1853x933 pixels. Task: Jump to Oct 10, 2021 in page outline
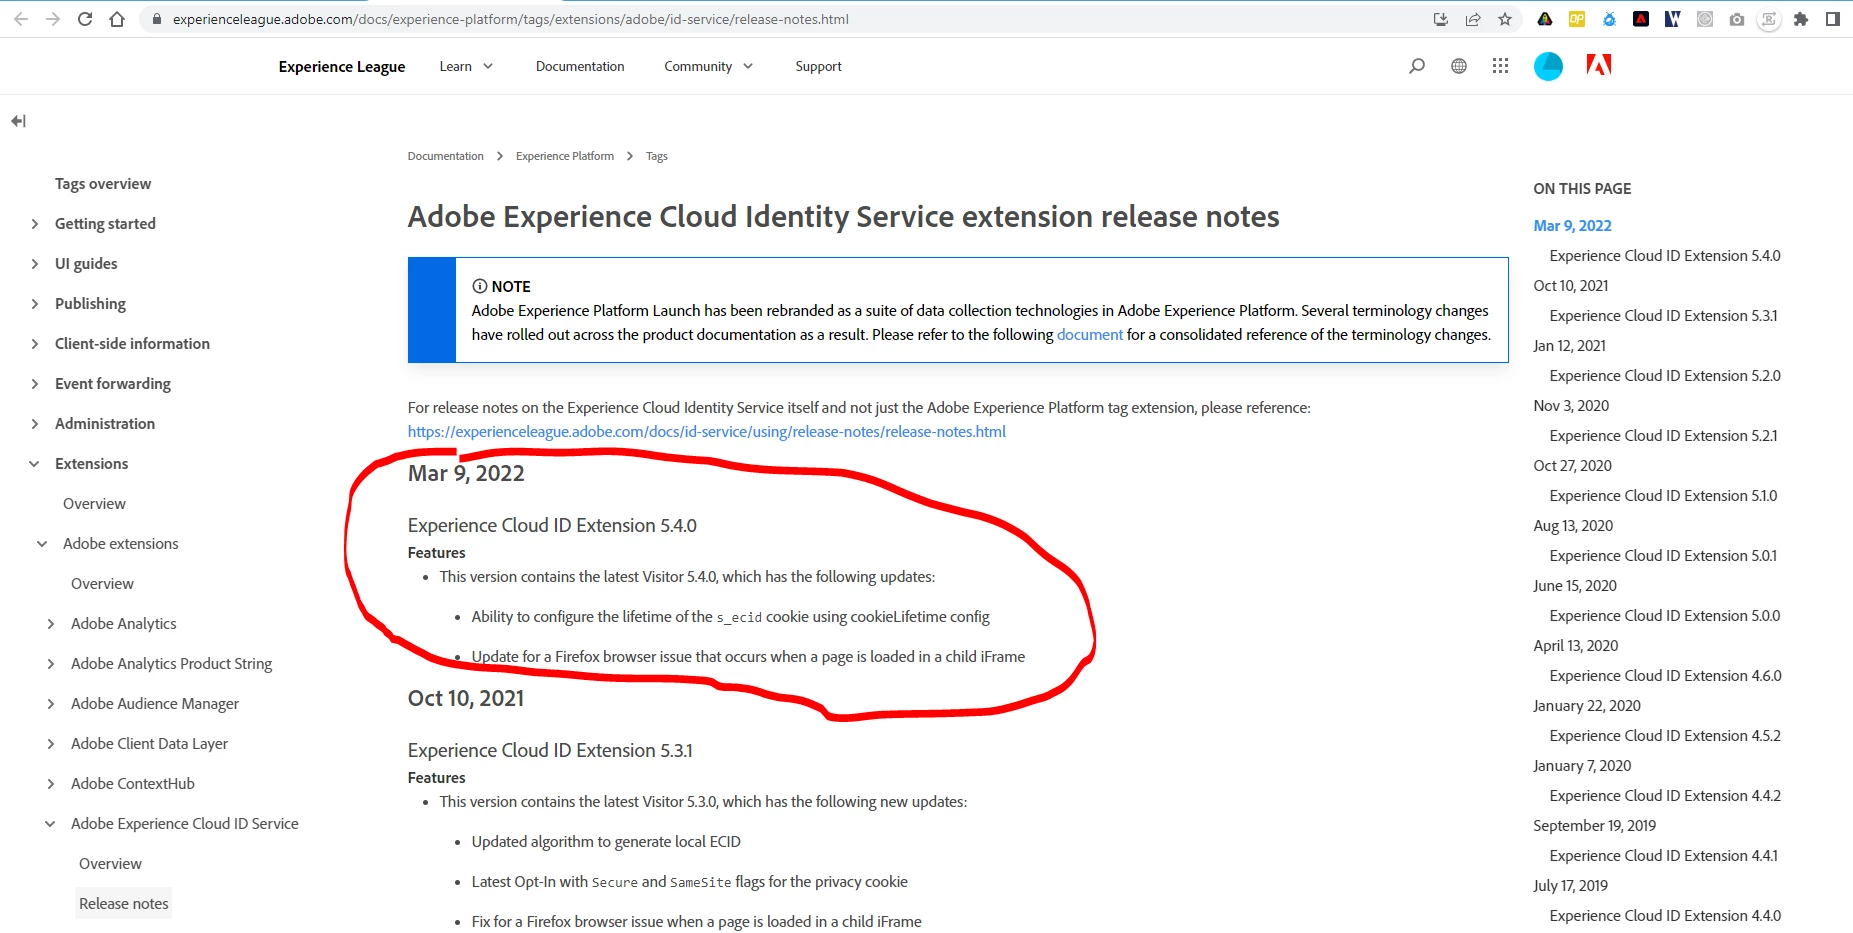point(1571,286)
